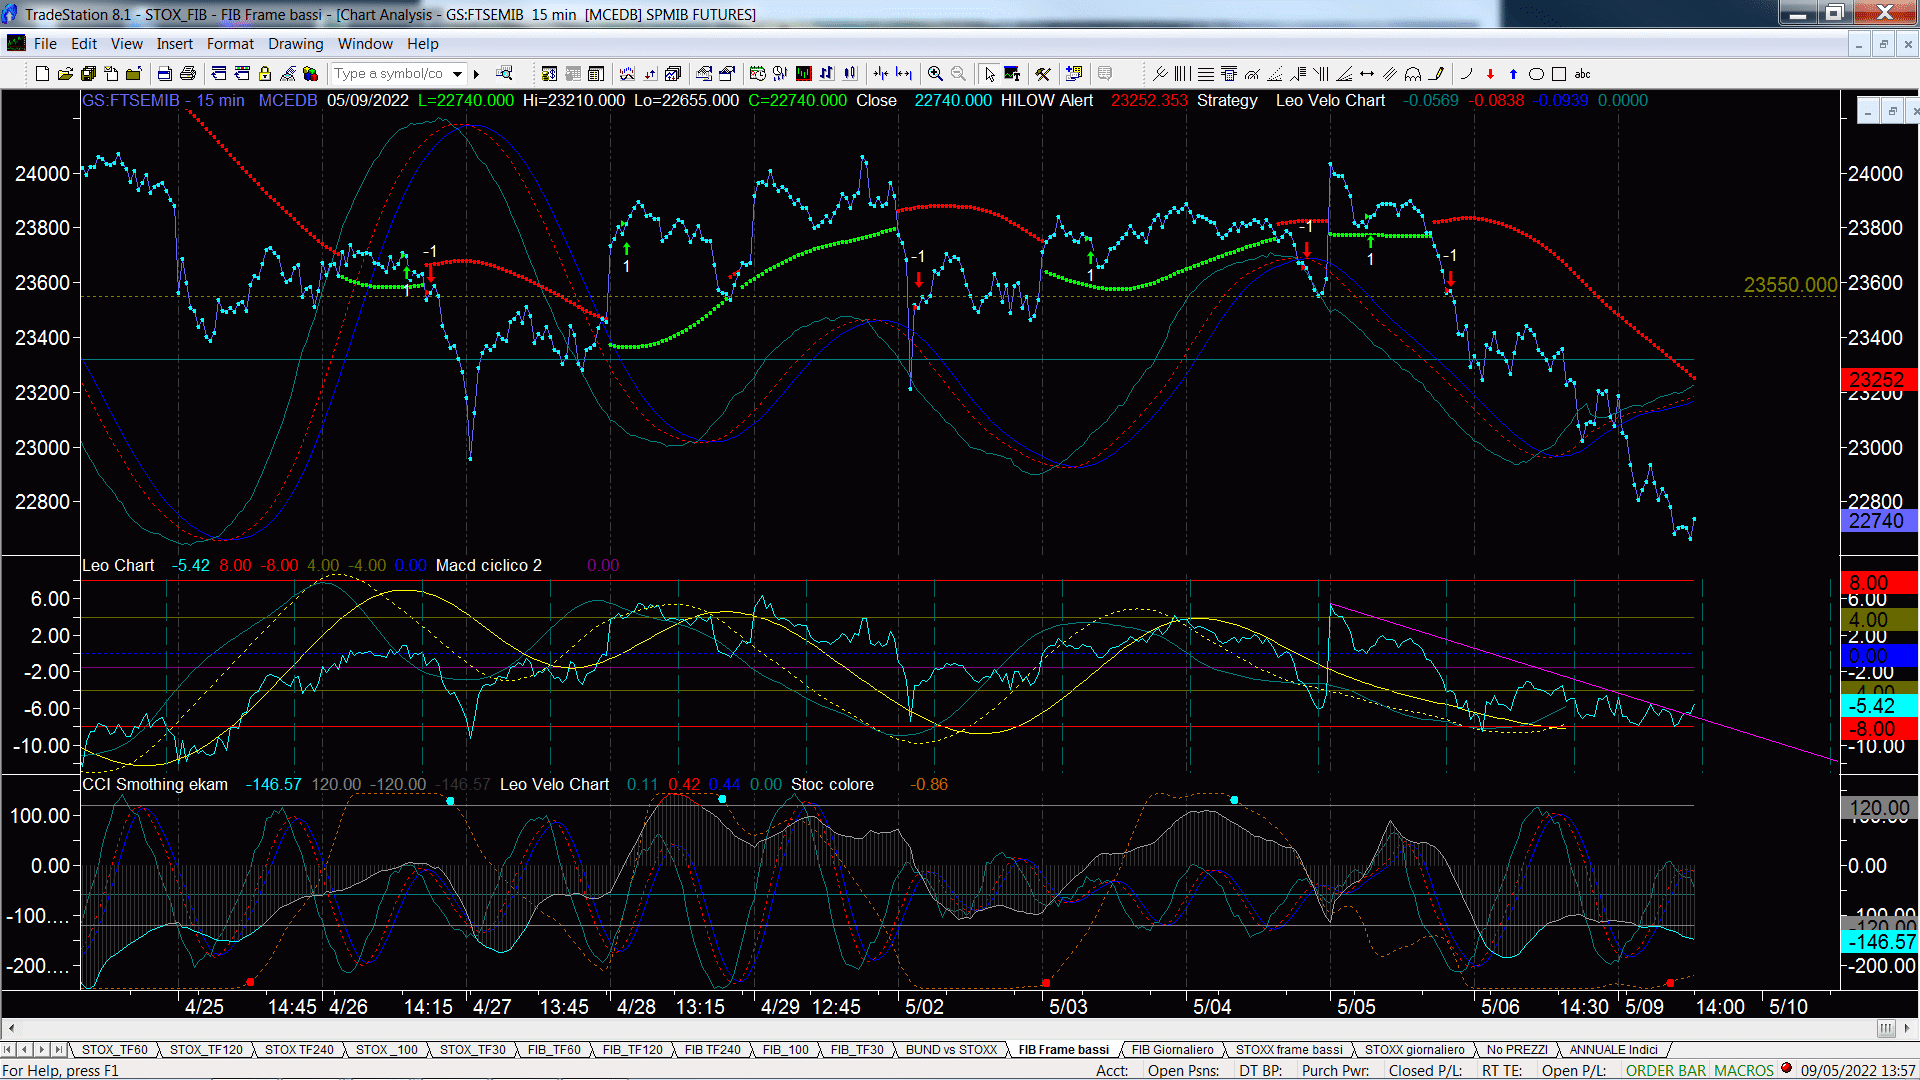Switch to the STOXX frame bassi tab
1920x1080 pixels.
point(1289,1050)
